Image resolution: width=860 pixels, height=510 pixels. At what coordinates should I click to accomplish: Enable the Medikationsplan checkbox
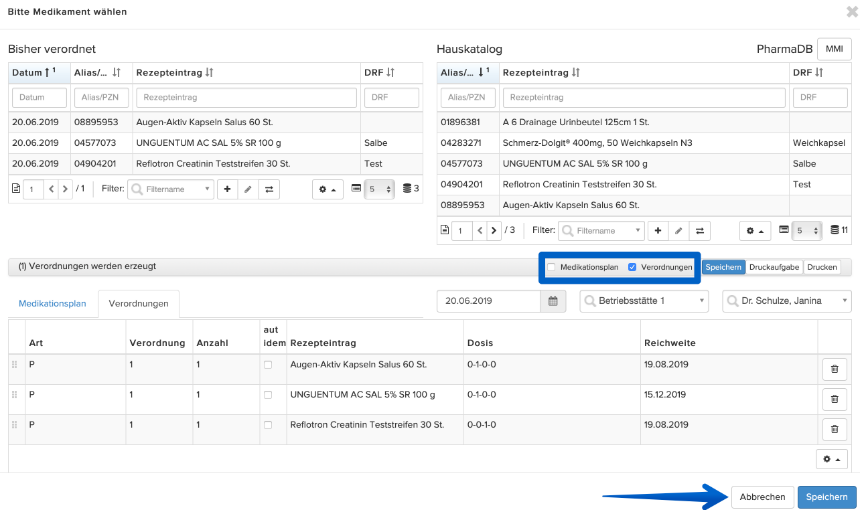click(551, 267)
